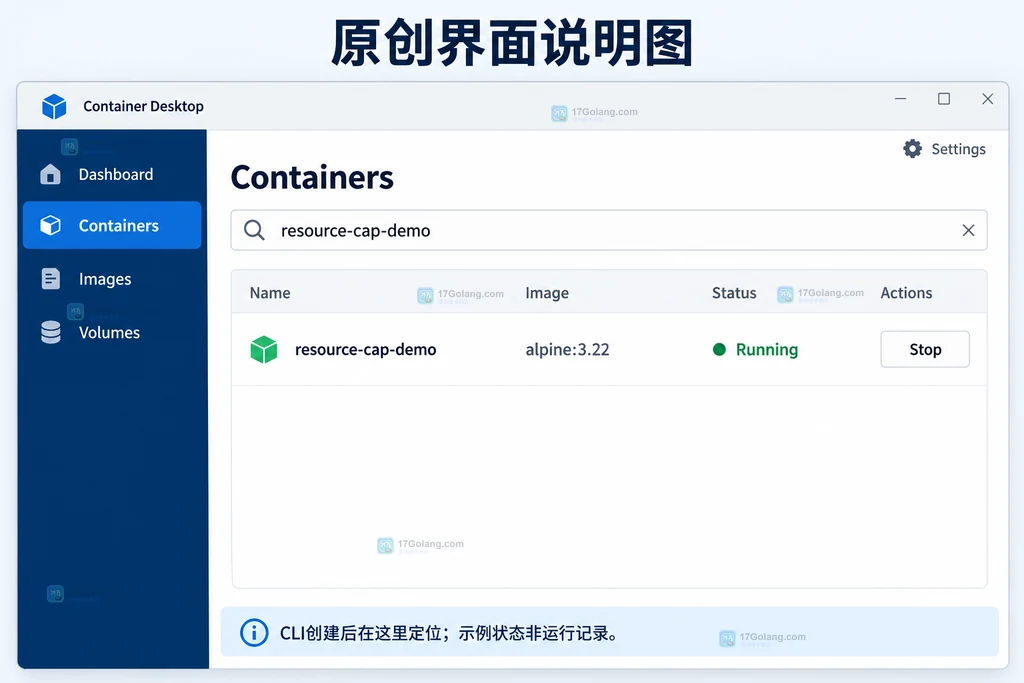
Task: Click the Container Desktop title text
Action: tap(143, 106)
